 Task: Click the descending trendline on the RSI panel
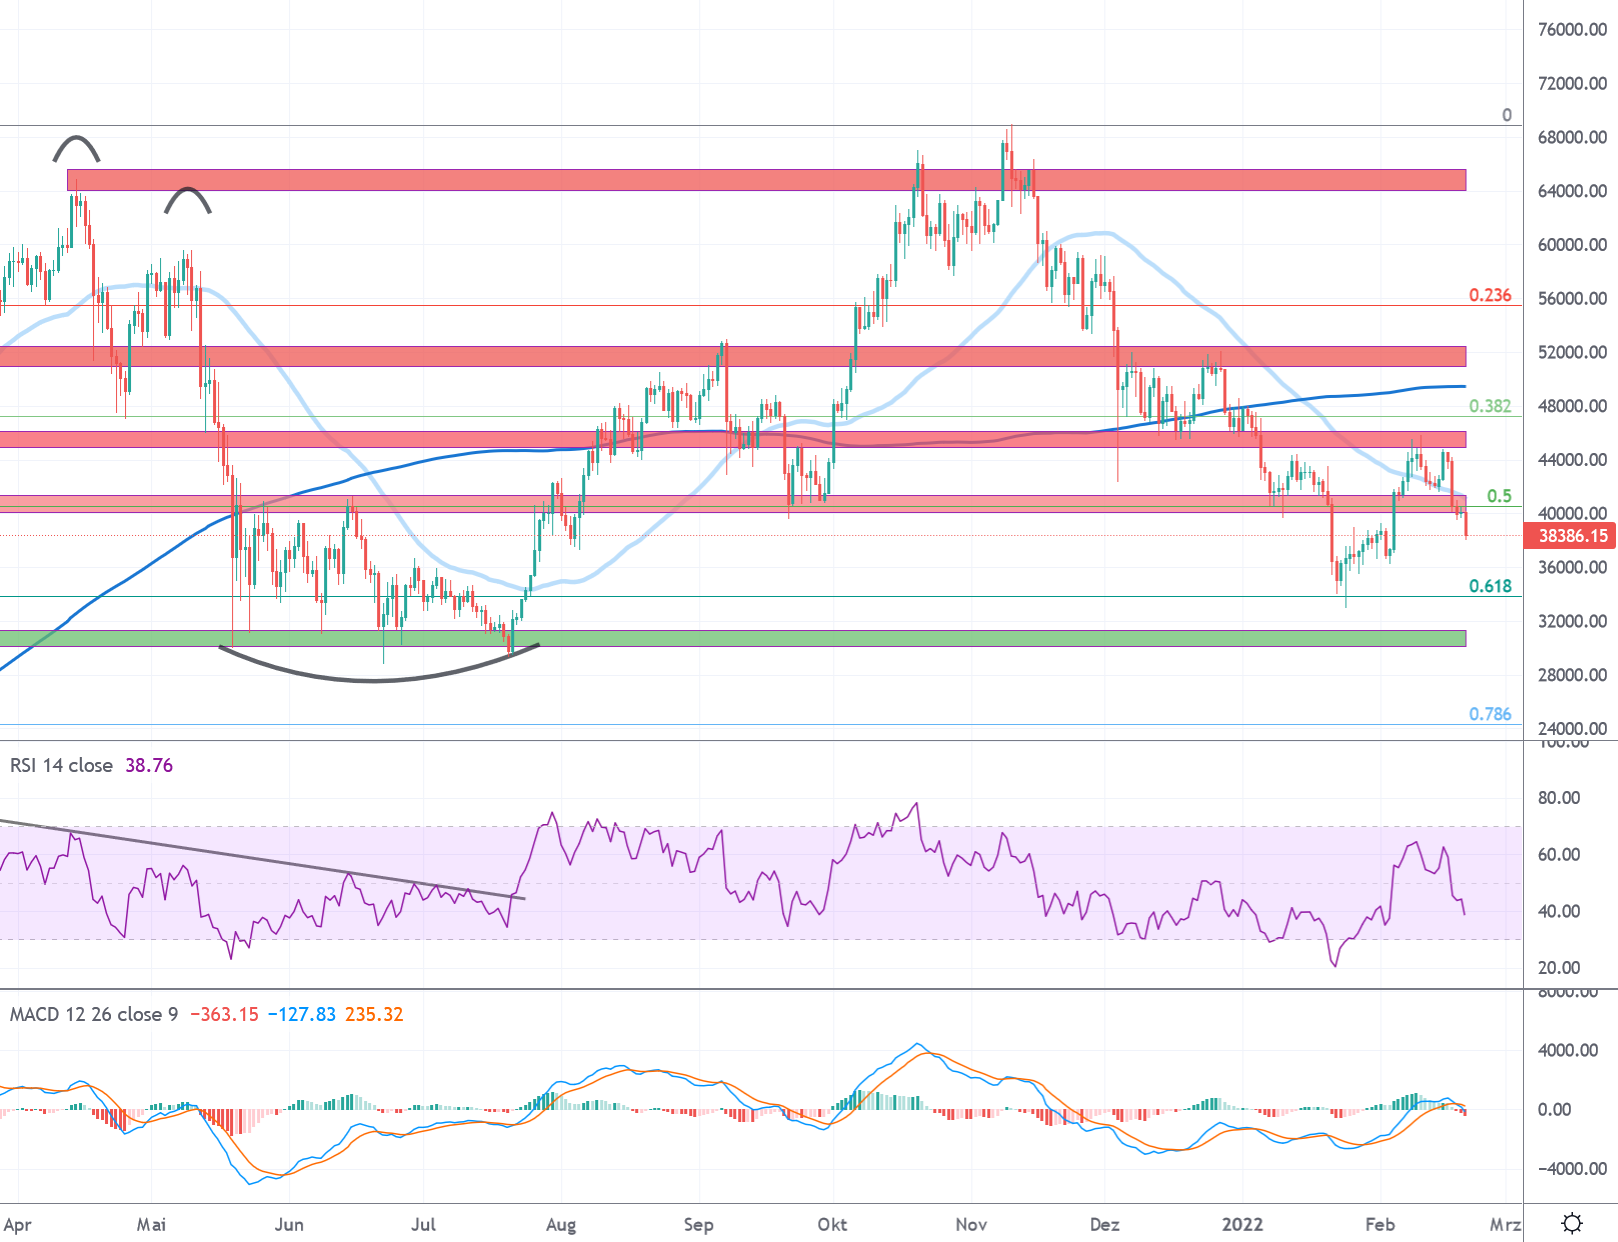tap(260, 858)
